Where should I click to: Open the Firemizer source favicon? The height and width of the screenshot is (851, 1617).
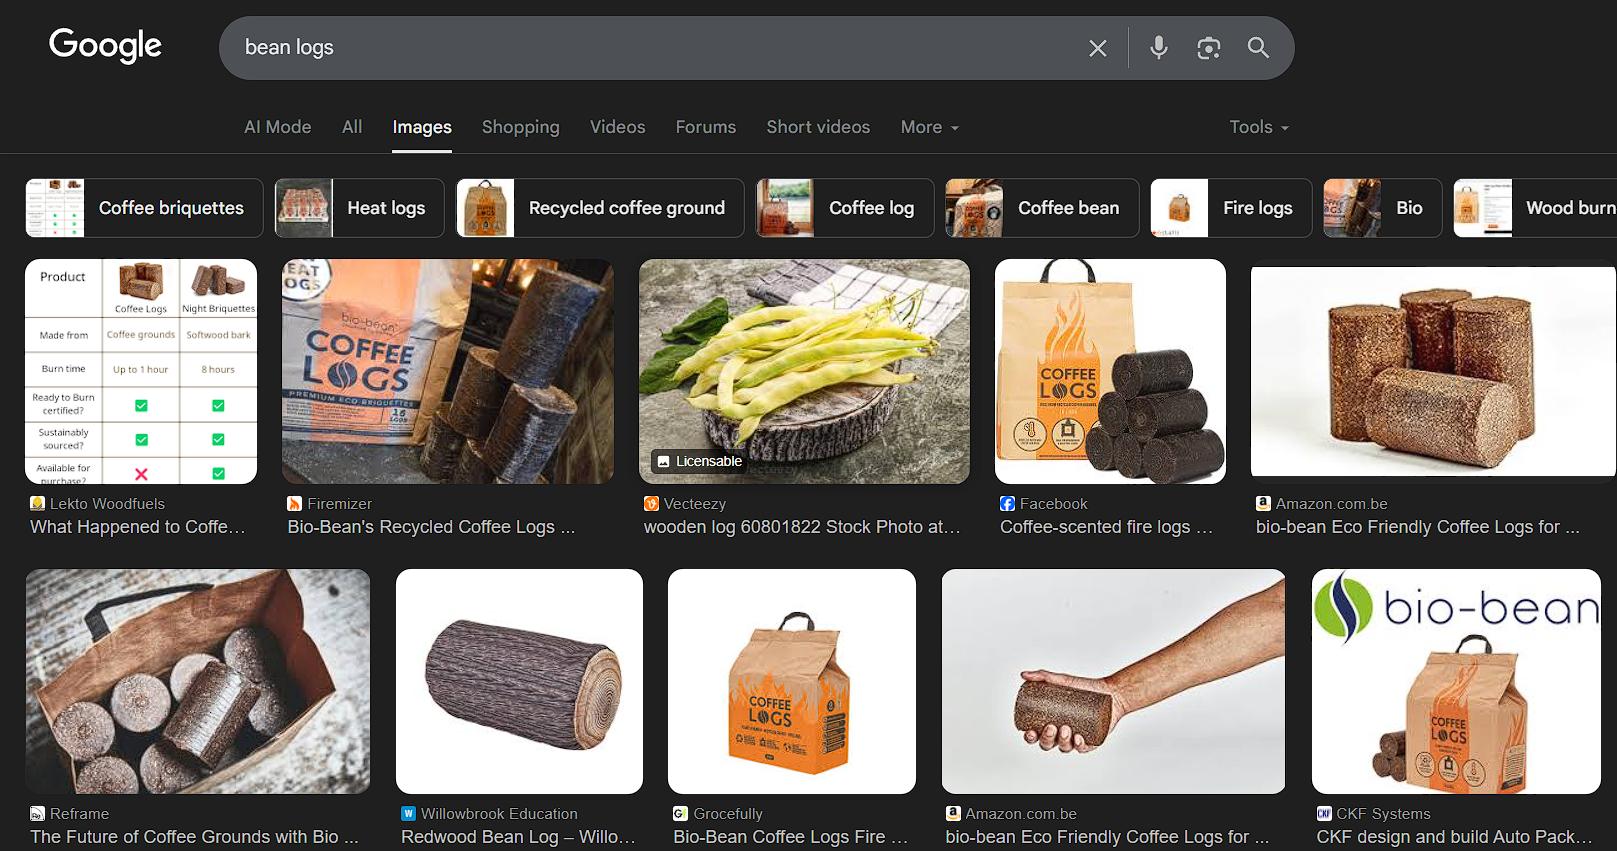pyautogui.click(x=295, y=504)
